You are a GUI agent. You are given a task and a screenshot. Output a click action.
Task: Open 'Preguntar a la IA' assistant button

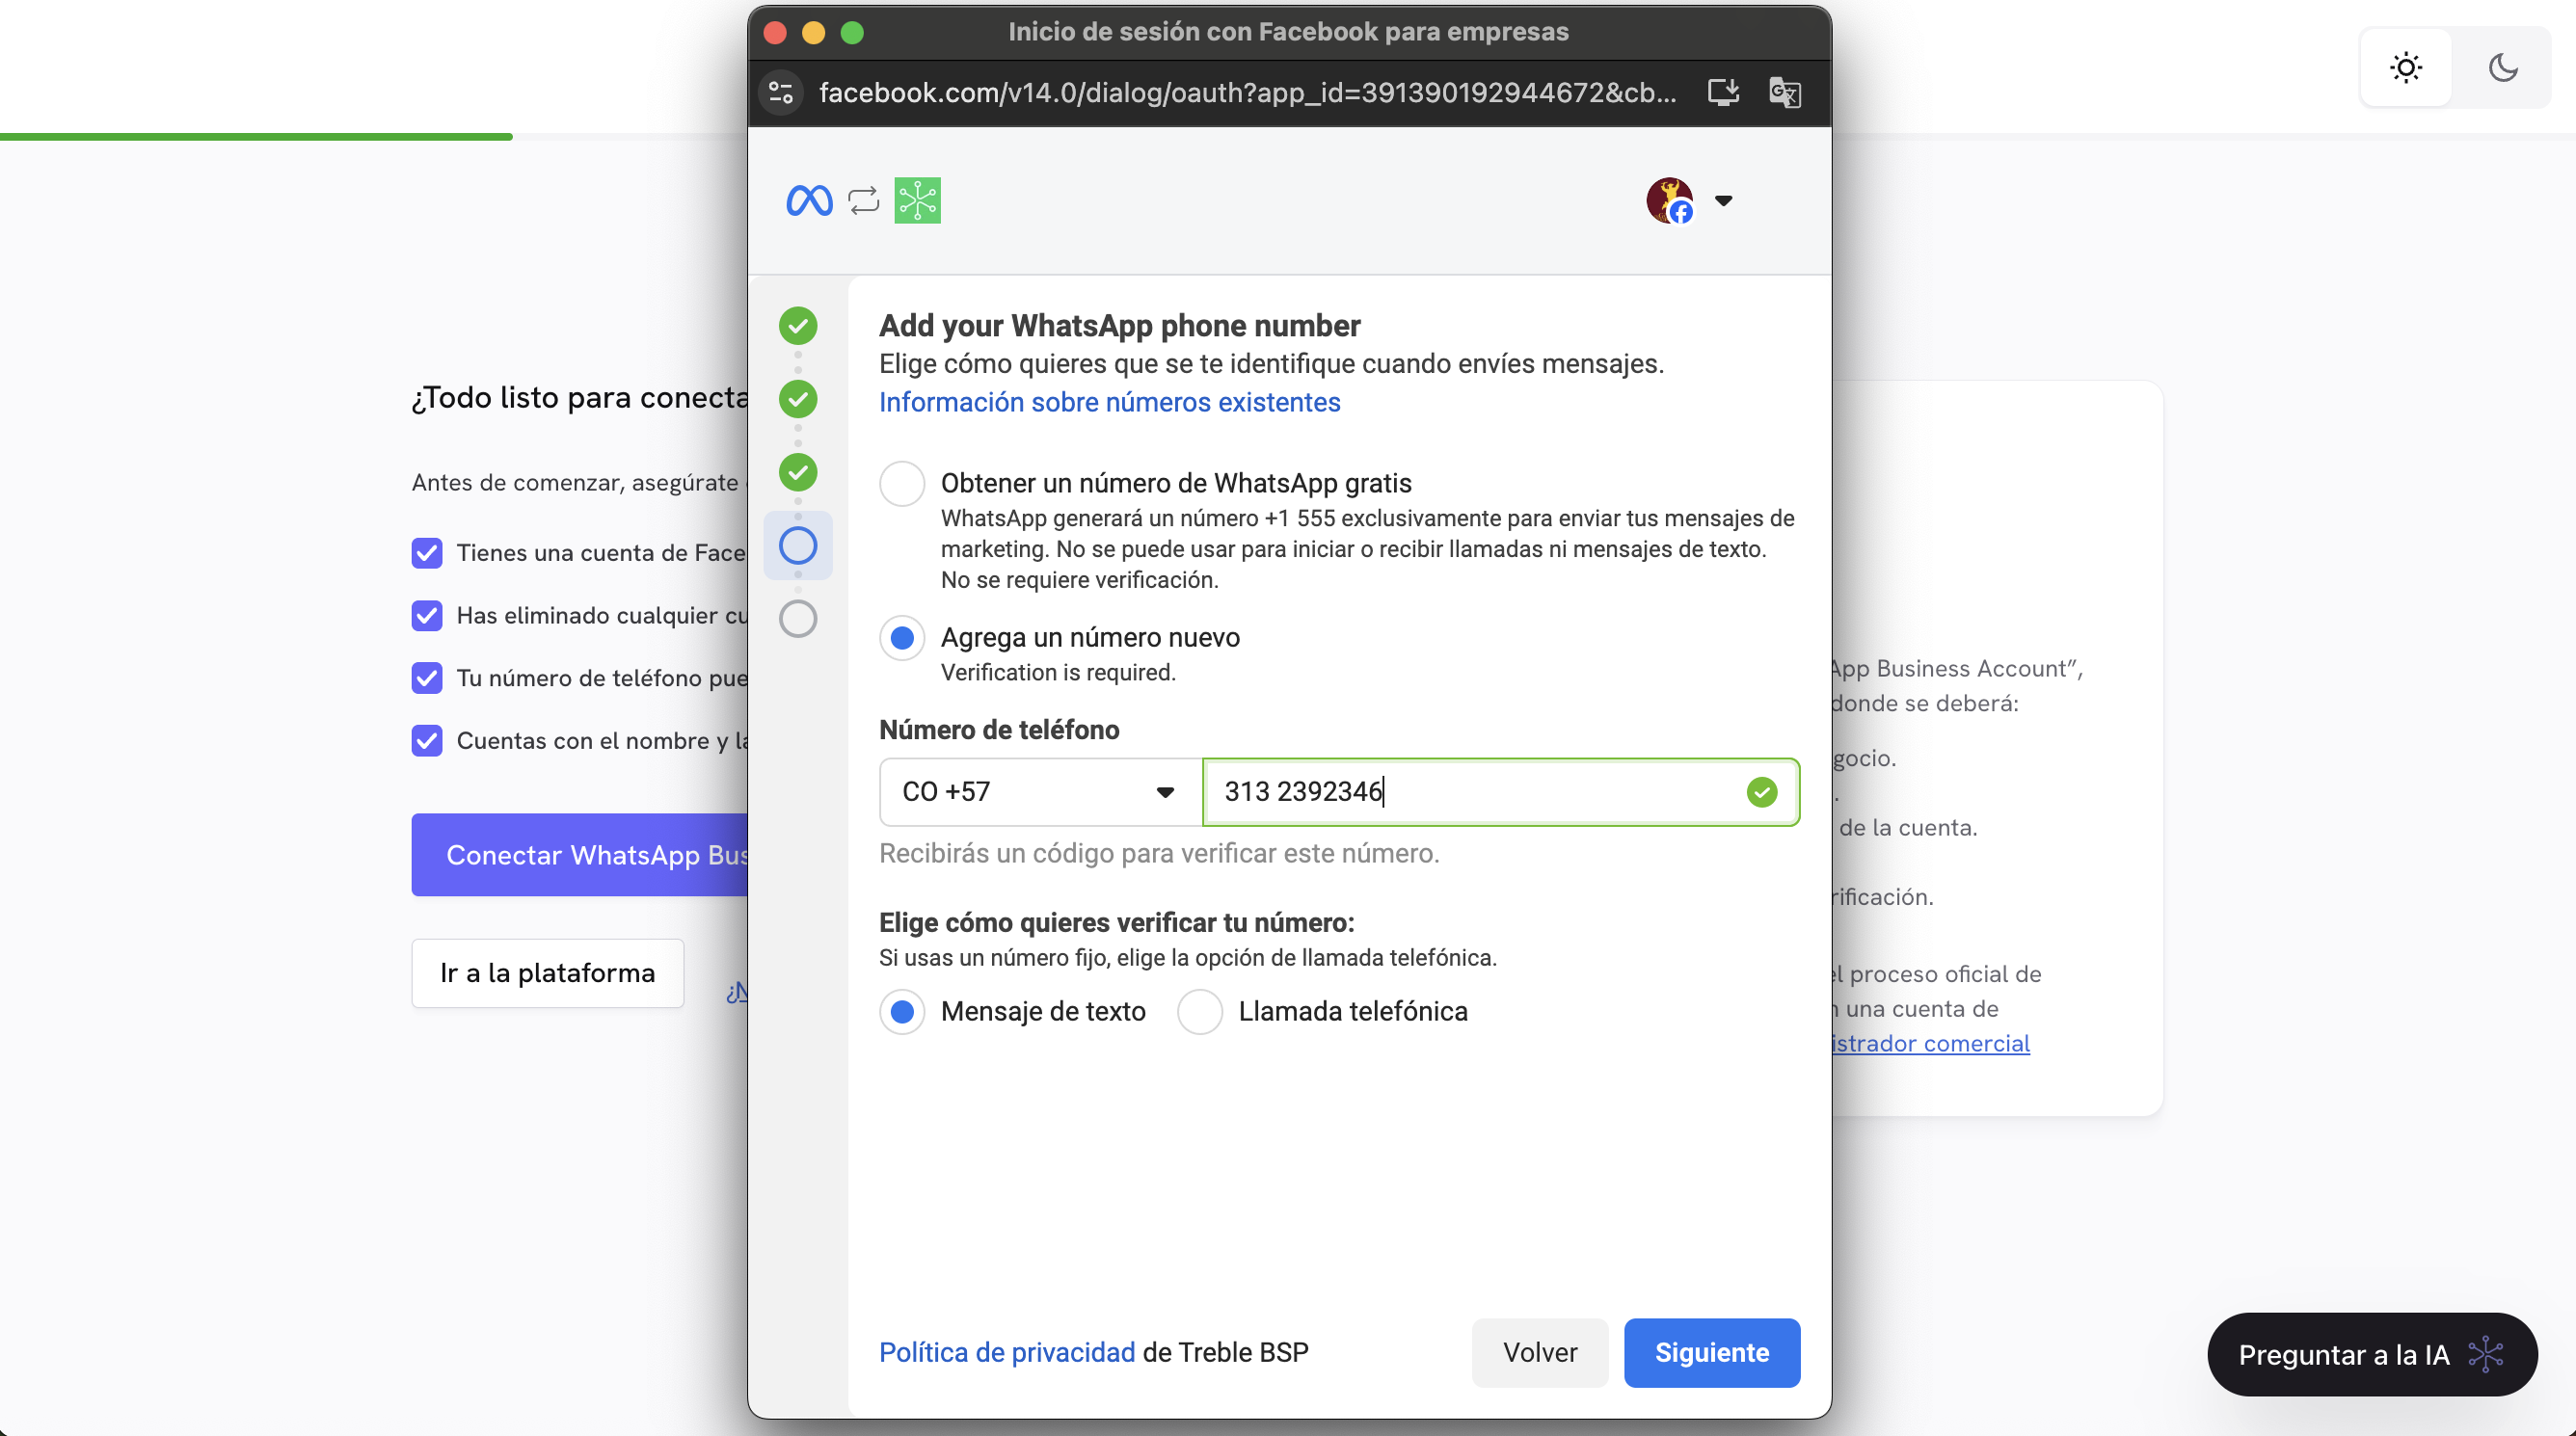[x=2372, y=1355]
